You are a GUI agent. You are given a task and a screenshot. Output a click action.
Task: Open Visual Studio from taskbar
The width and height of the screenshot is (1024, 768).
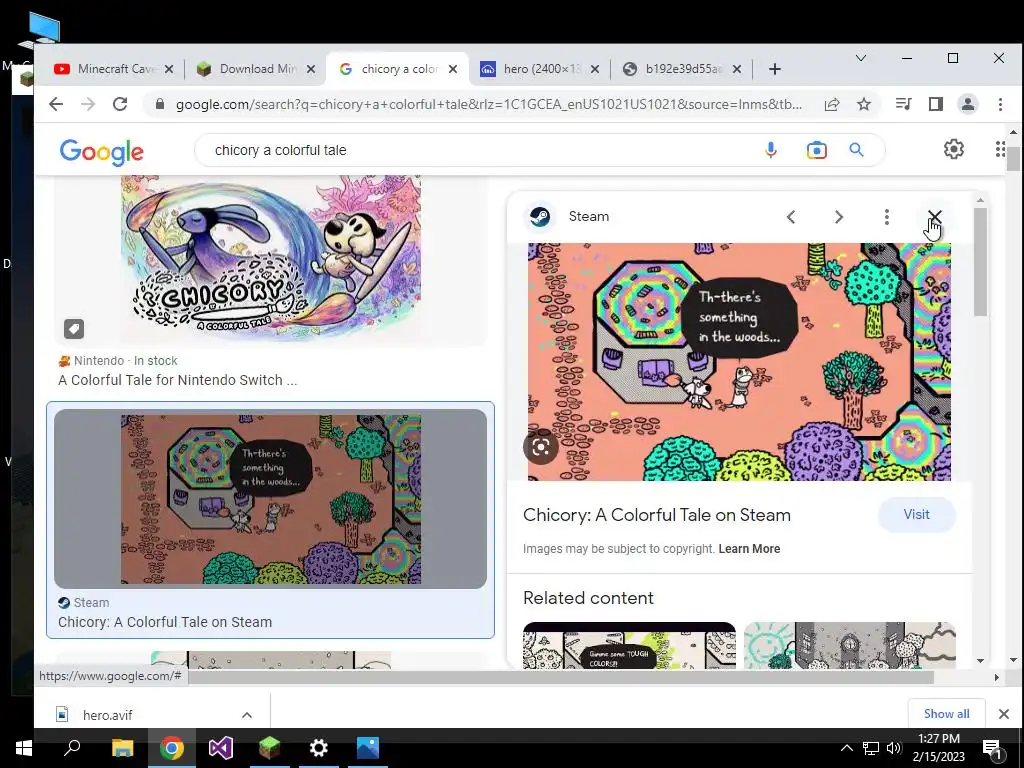tap(221, 748)
